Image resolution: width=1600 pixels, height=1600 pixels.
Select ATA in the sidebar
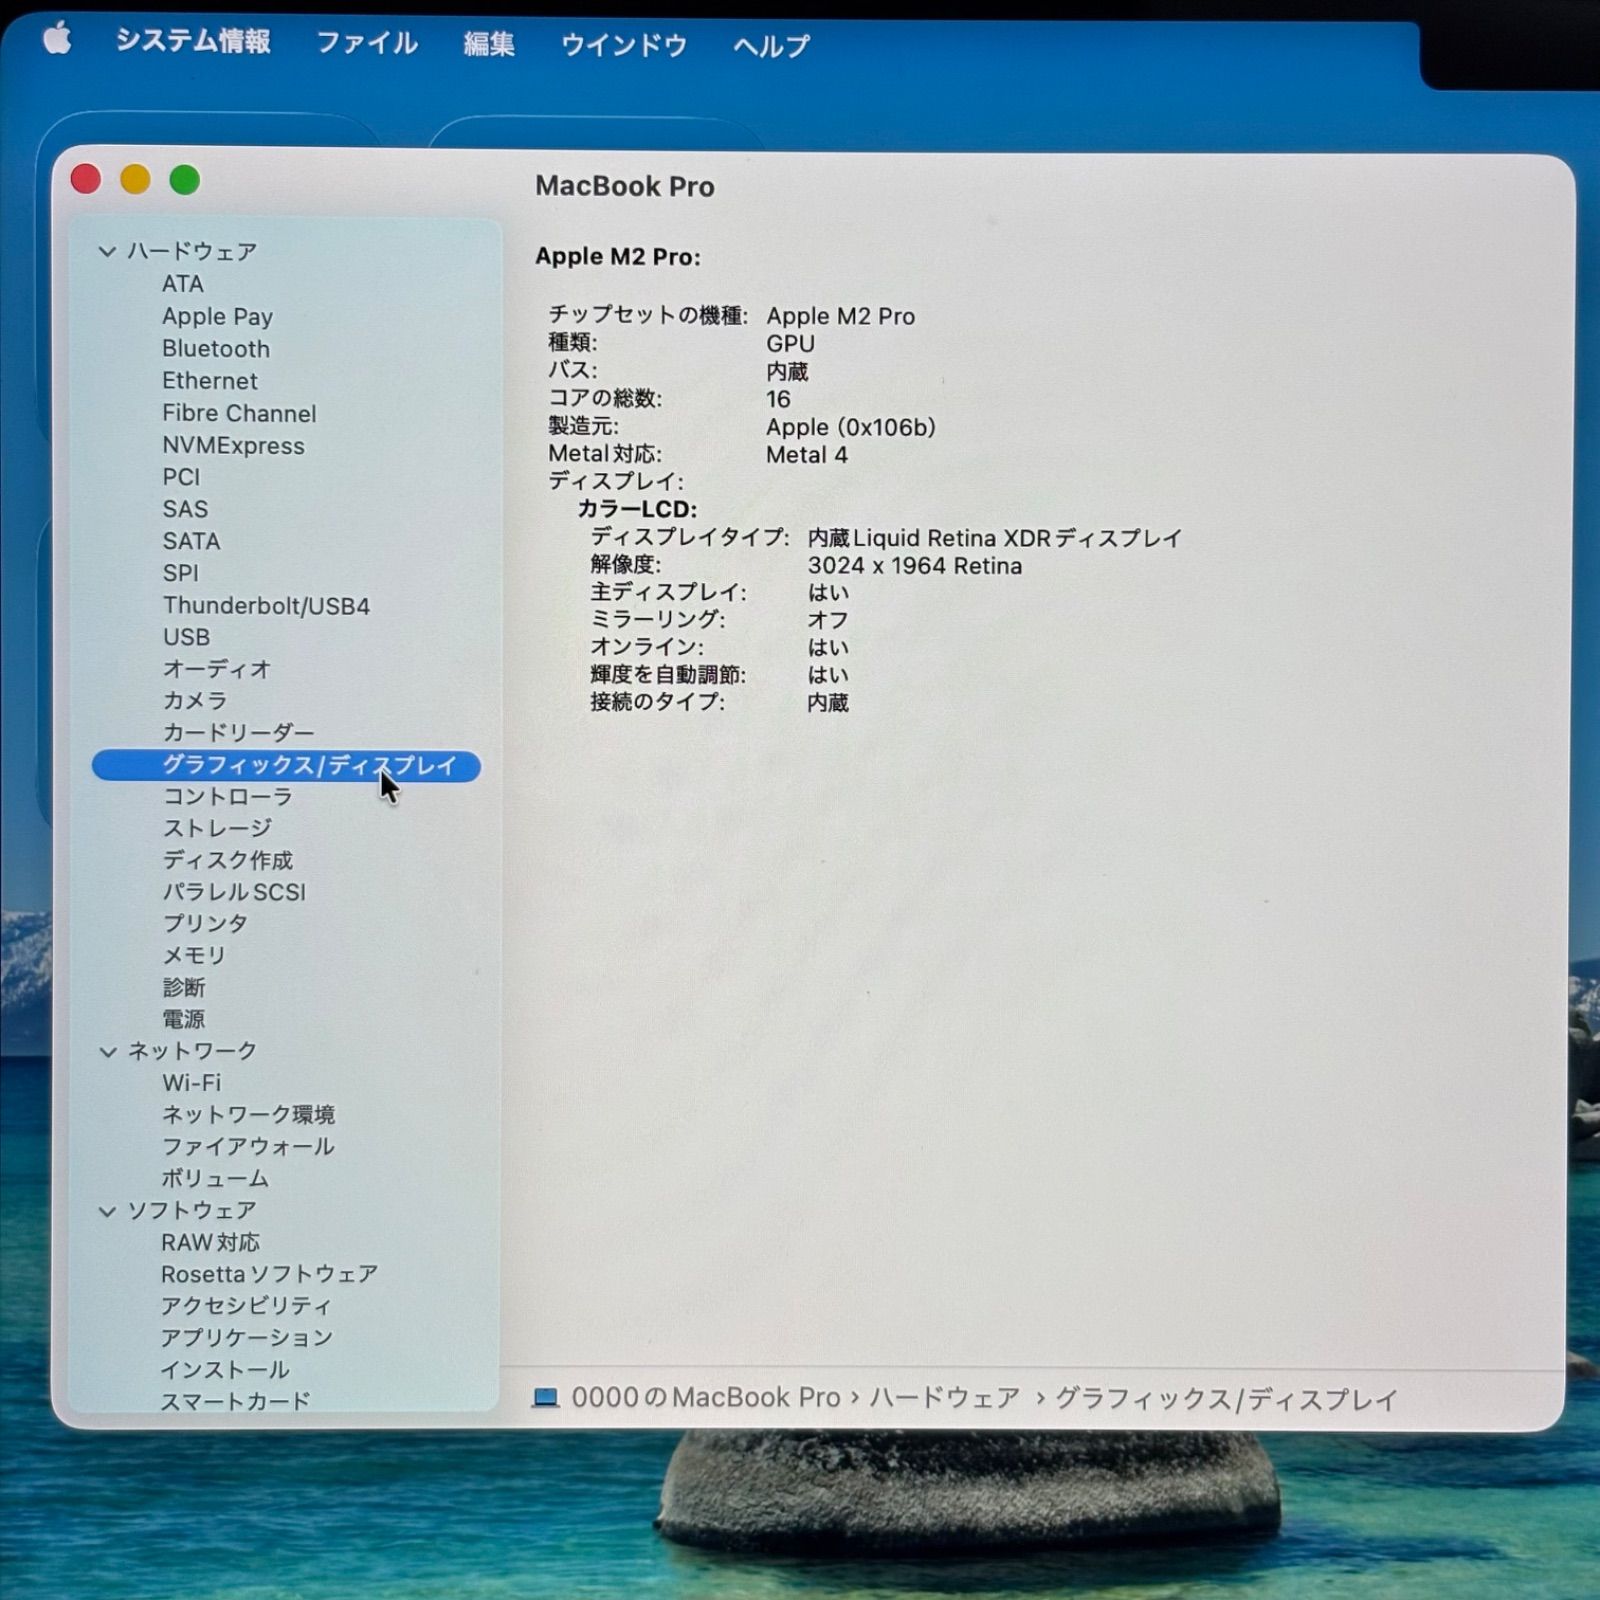click(183, 284)
